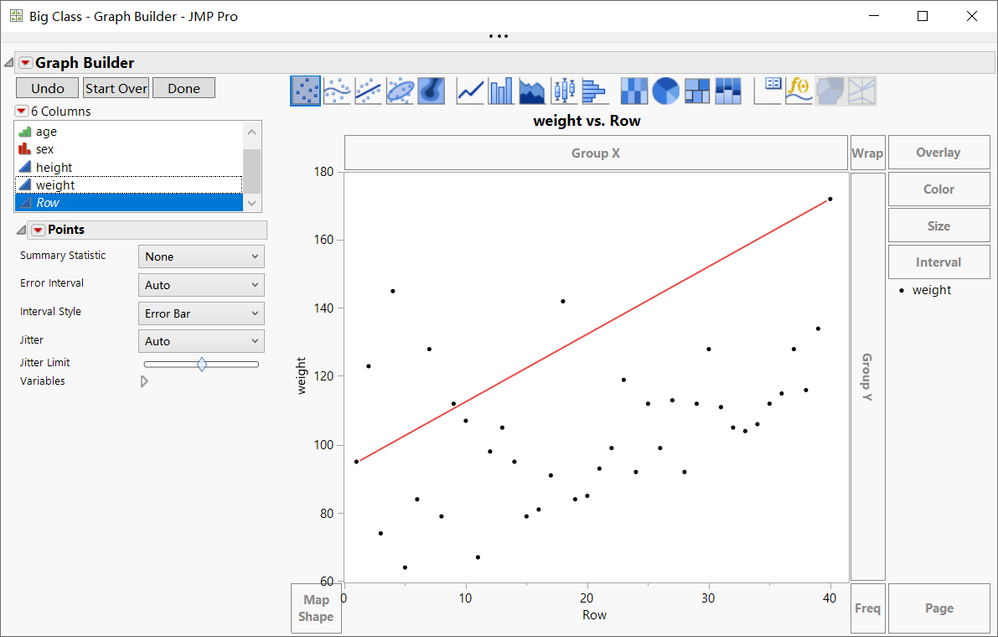Click the Map Shape drop zone

[x=316, y=608]
